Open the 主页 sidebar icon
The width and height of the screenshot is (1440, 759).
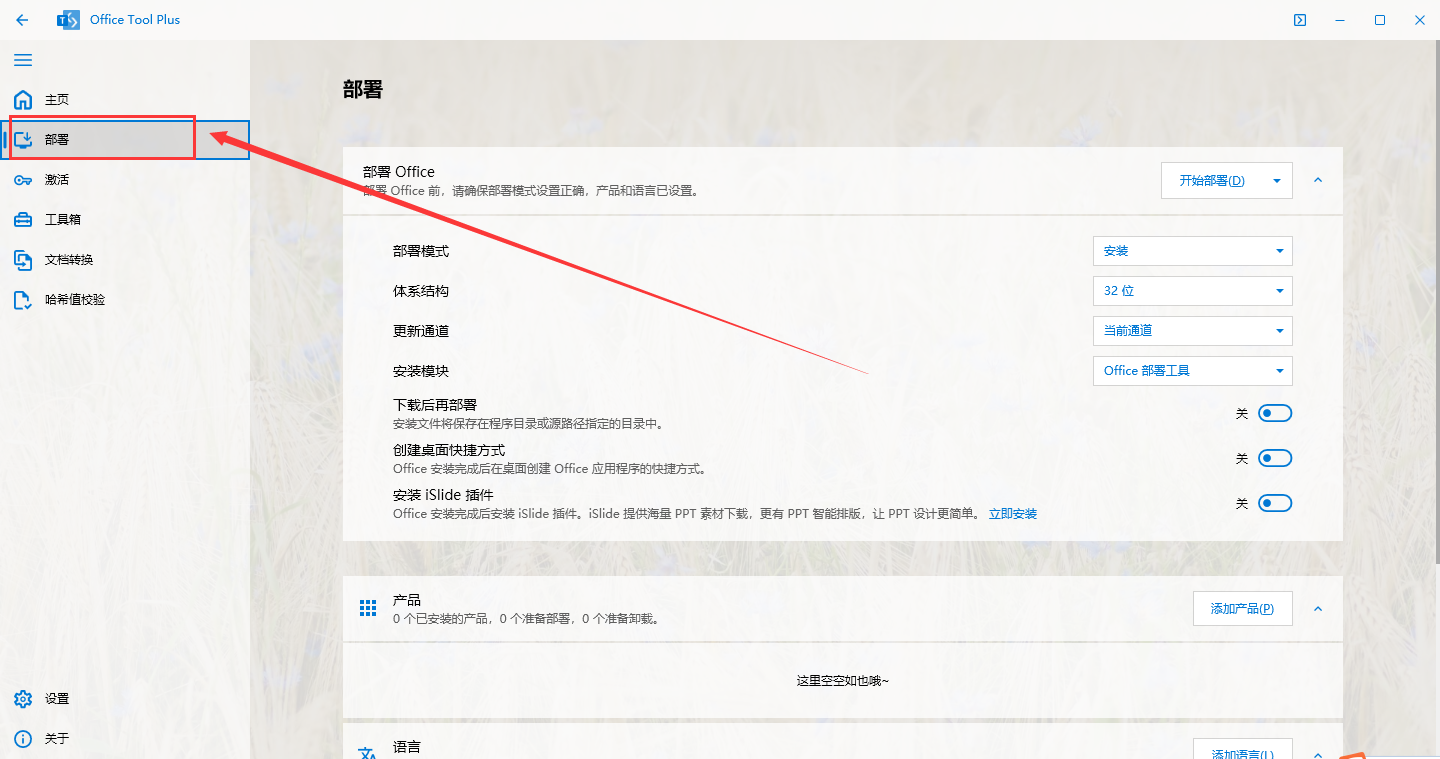(x=22, y=99)
